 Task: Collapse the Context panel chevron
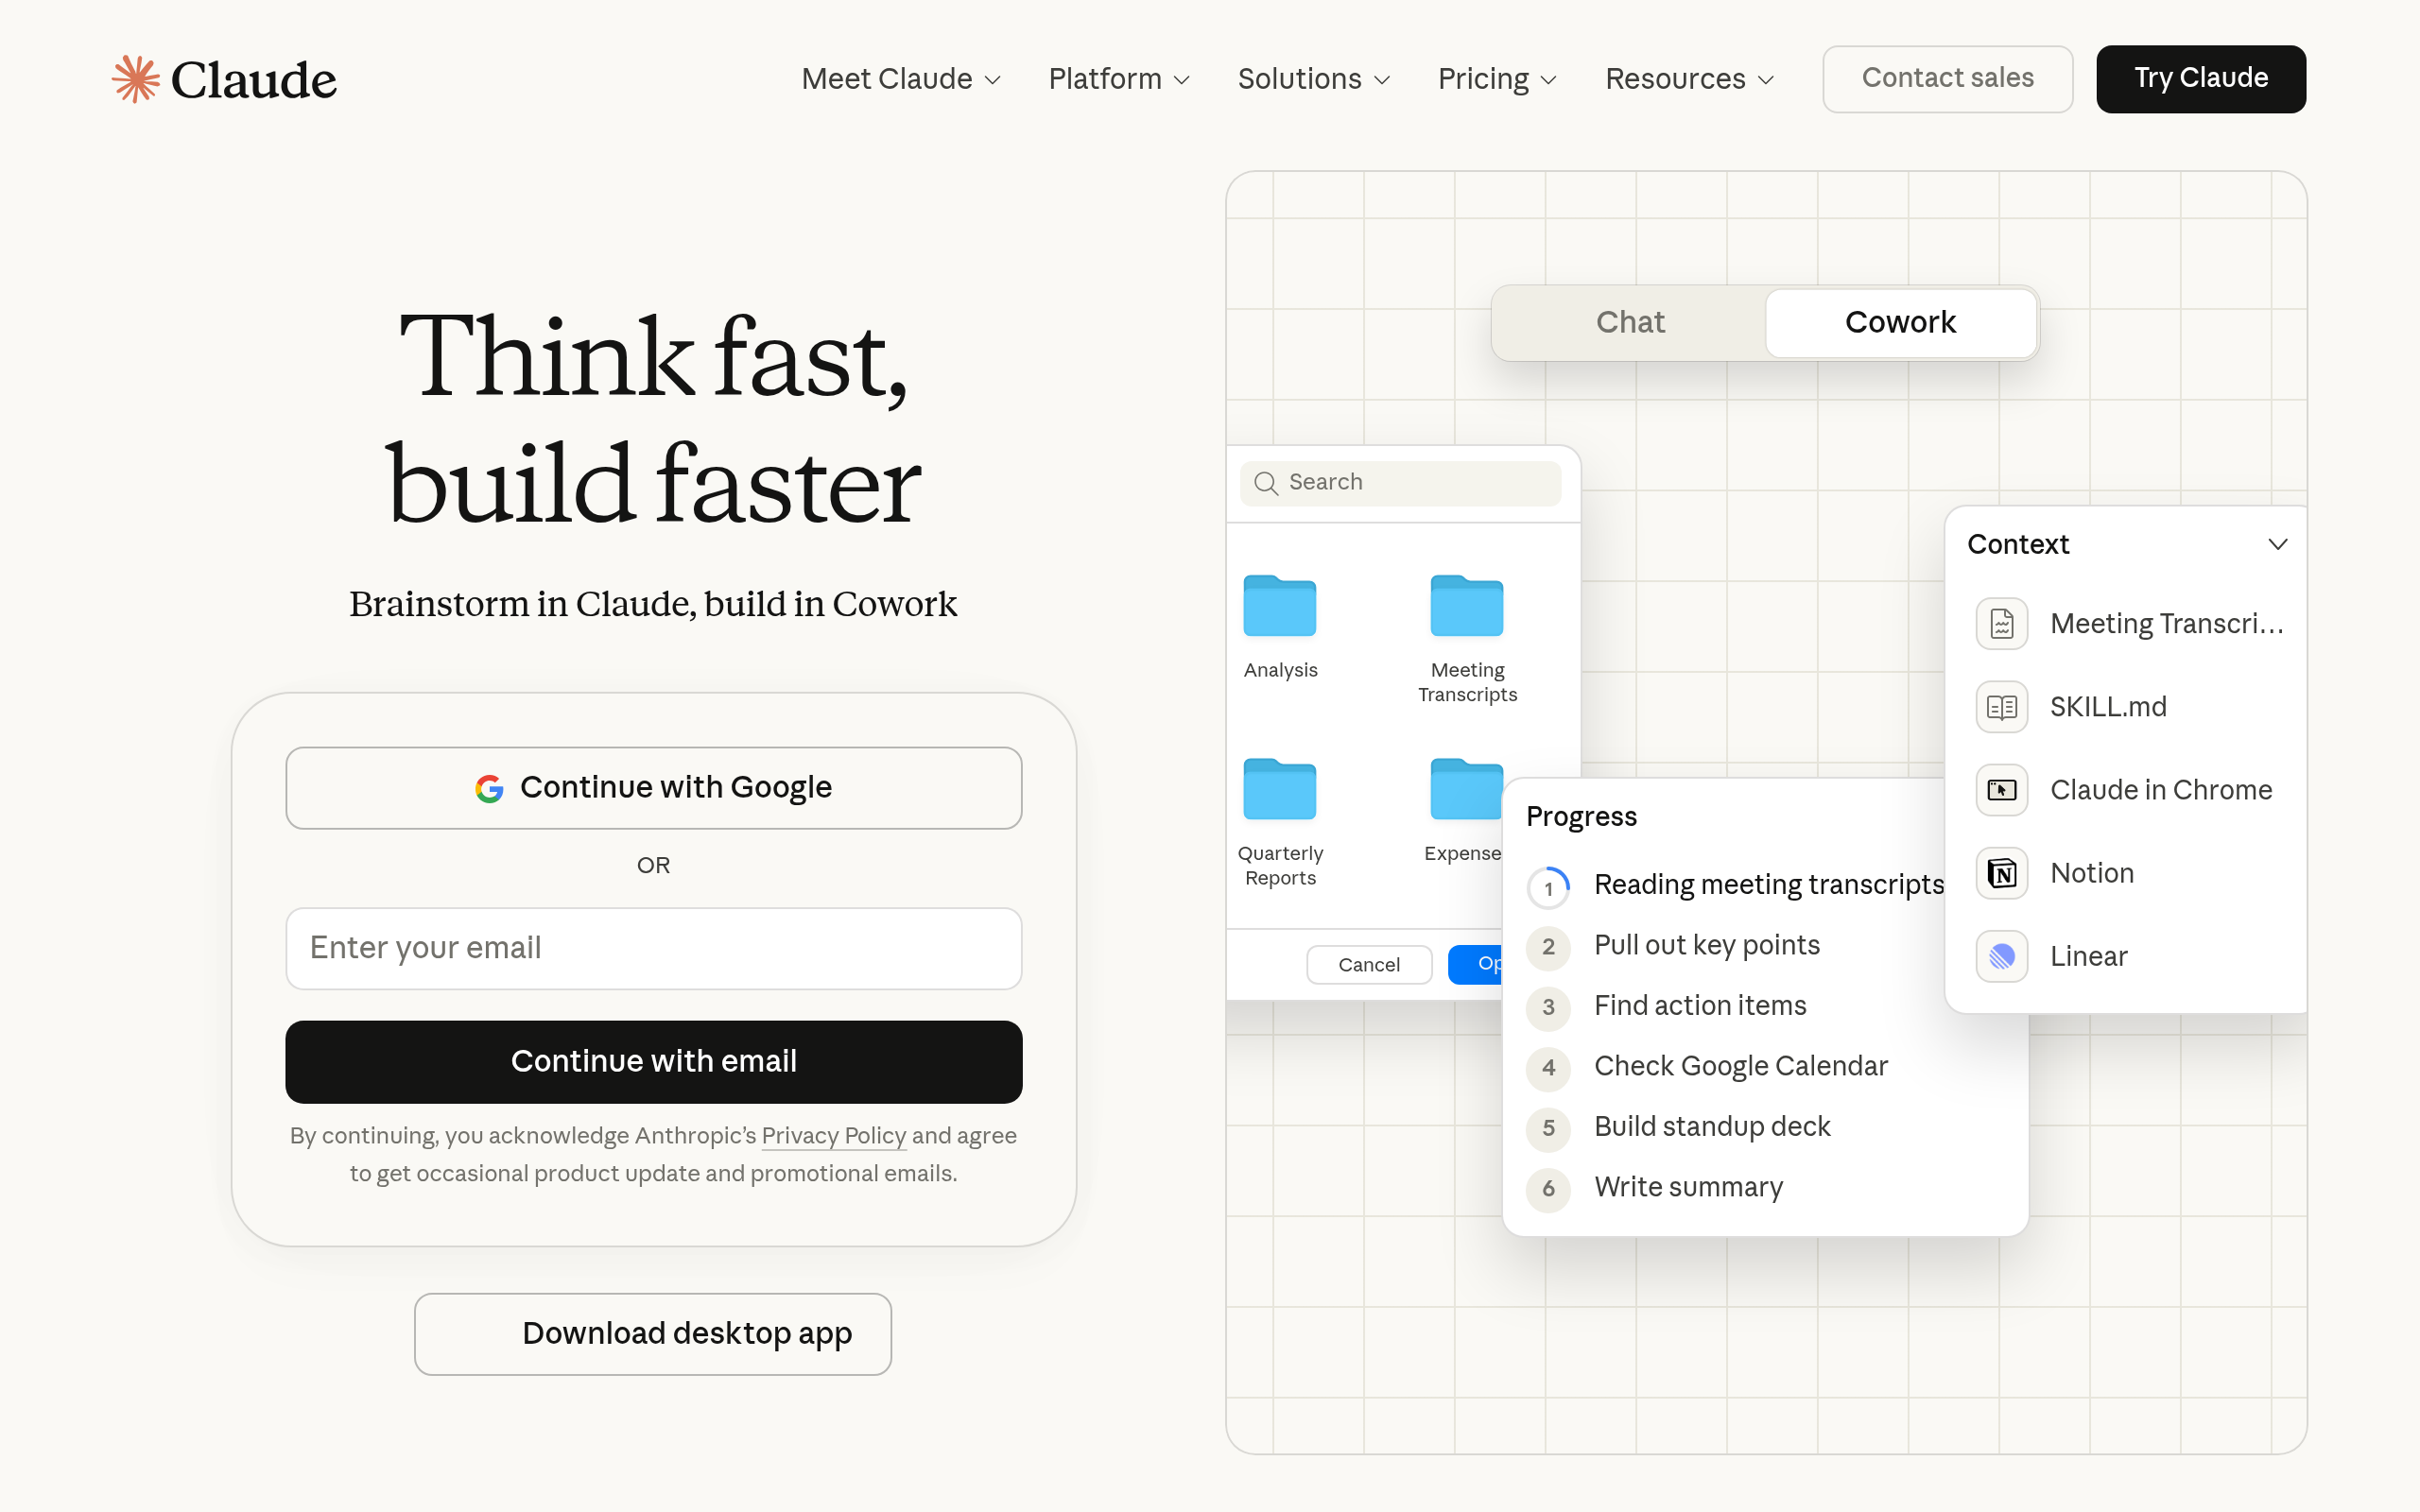click(2277, 544)
